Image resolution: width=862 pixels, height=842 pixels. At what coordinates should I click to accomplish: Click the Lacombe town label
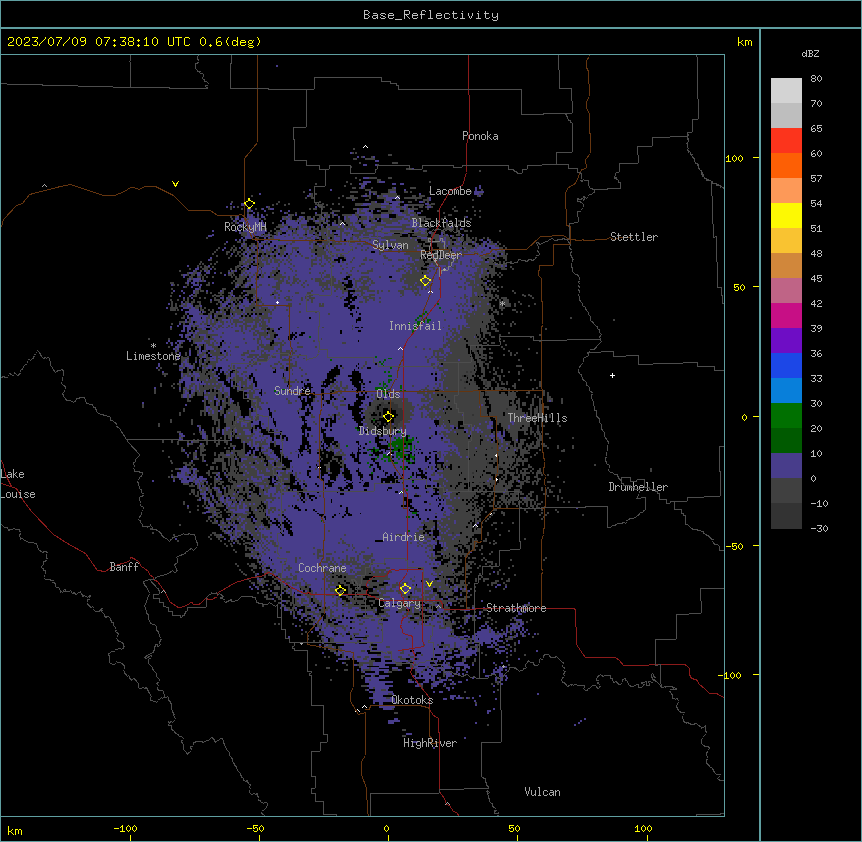point(450,191)
